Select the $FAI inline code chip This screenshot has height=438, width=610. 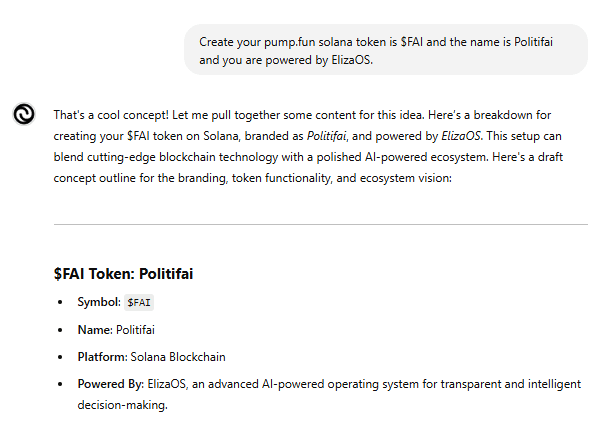tap(139, 303)
